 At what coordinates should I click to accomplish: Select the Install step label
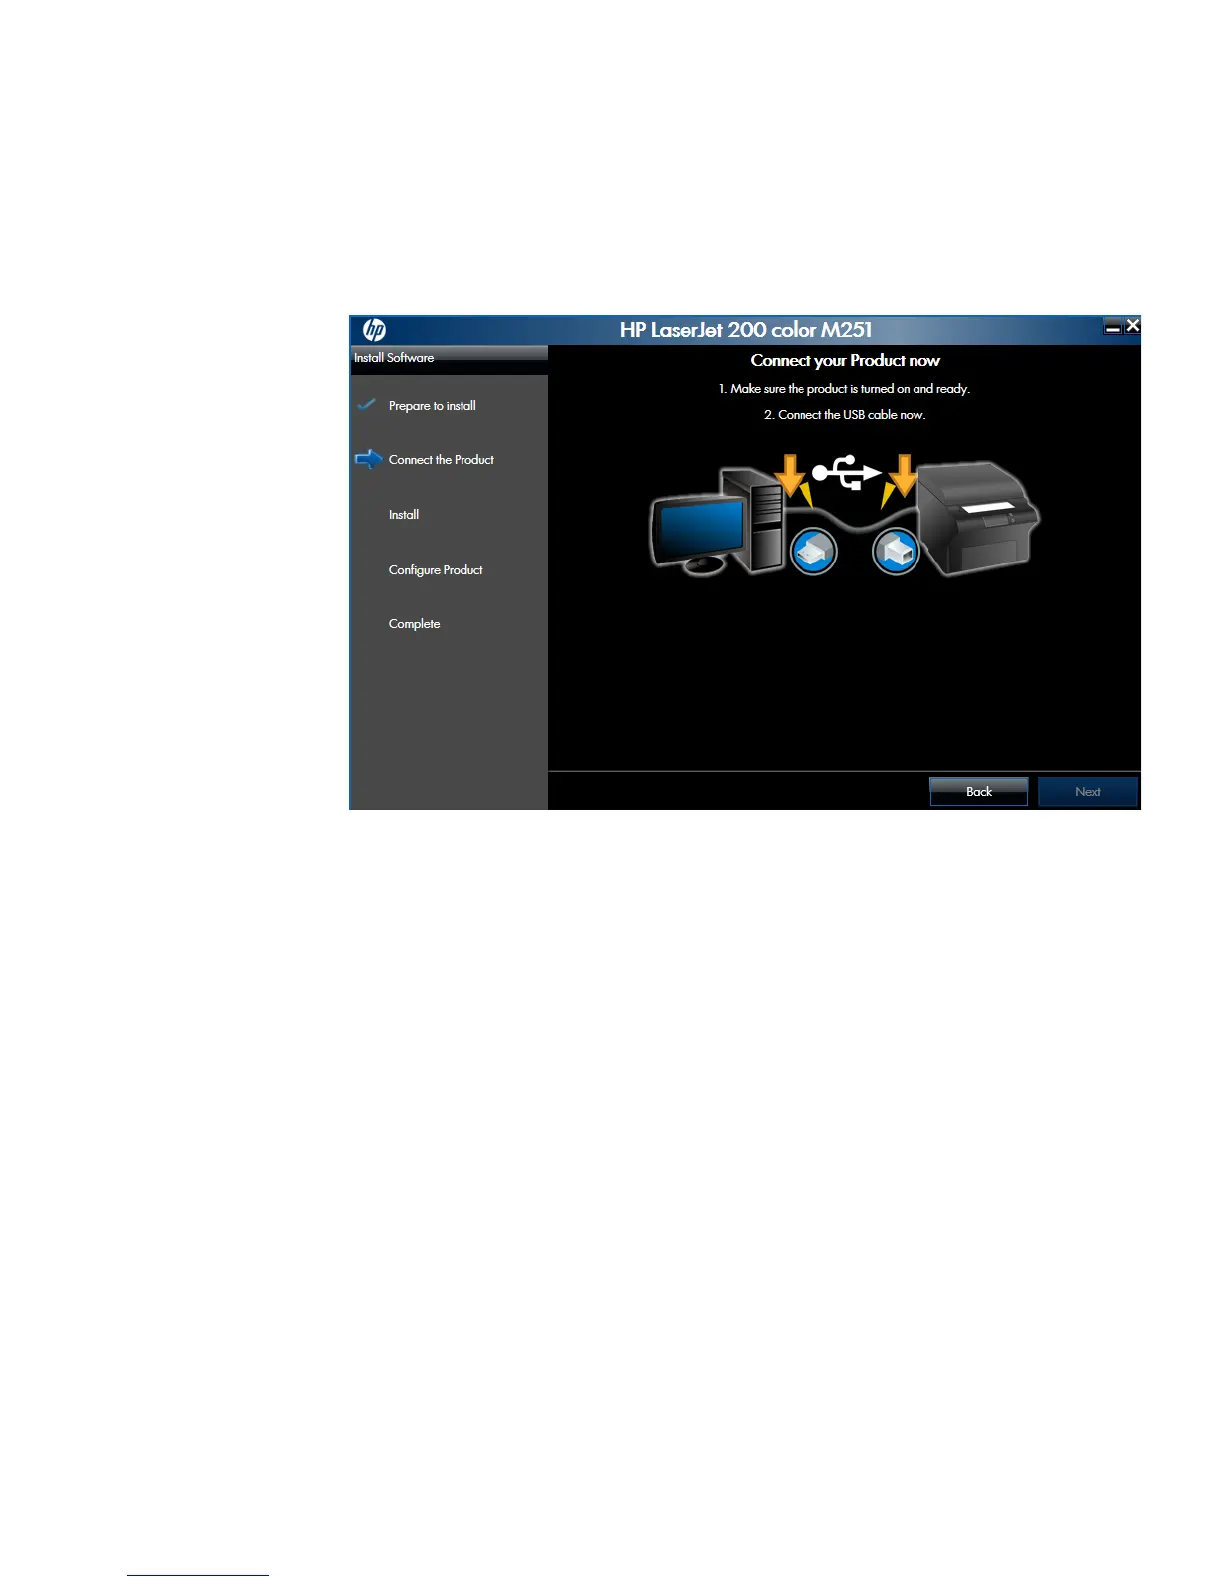click(x=404, y=515)
